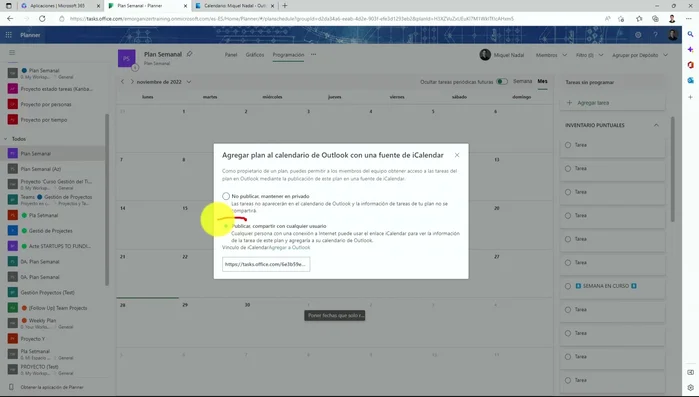Collapse the INVENTARIO PUNTUALES section
Viewport: 699px width, 397px height.
pos(656,125)
